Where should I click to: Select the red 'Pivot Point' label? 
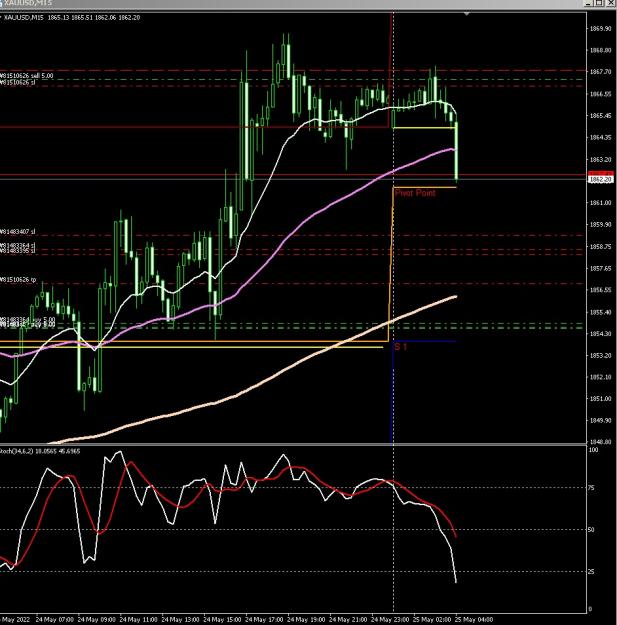[x=415, y=193]
